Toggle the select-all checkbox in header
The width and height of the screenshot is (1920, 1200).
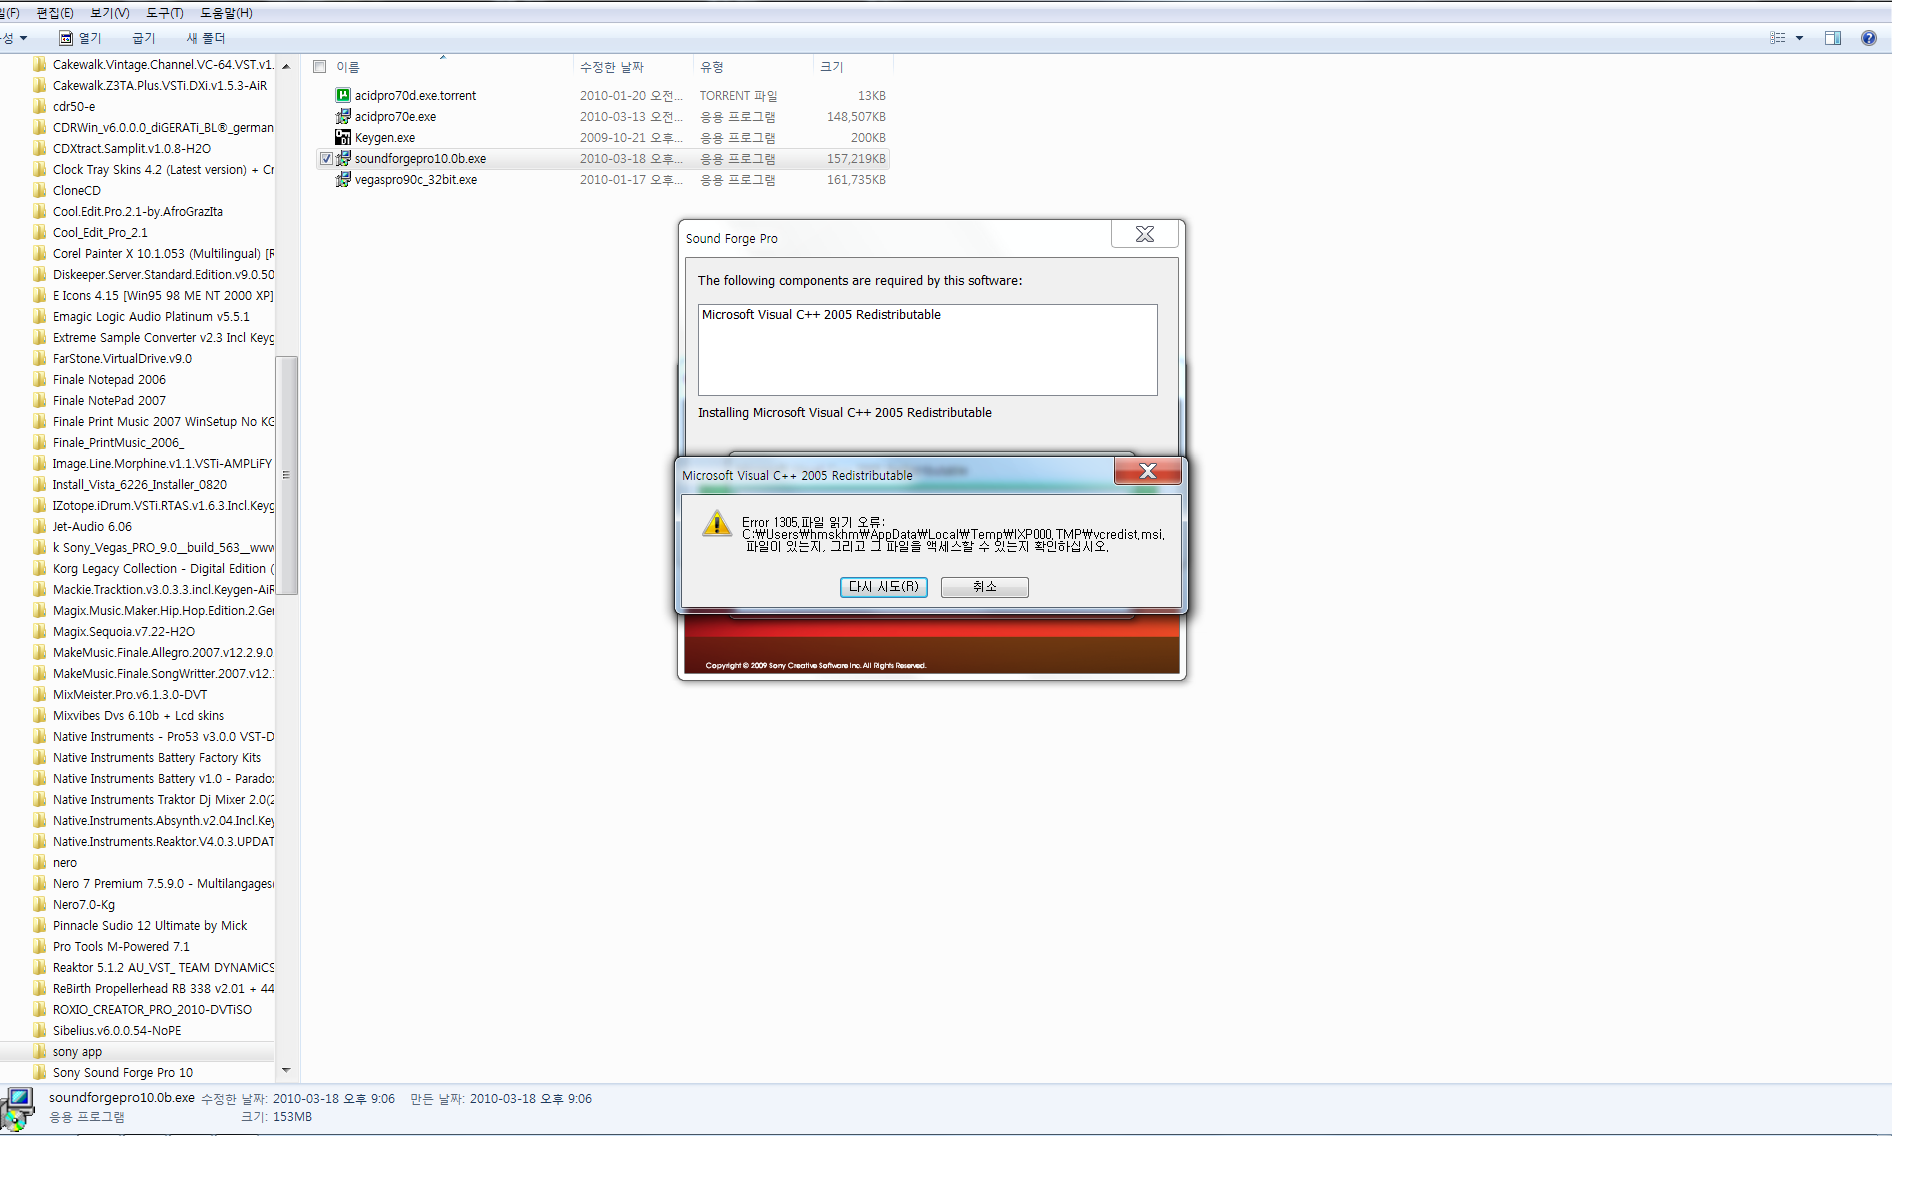click(320, 67)
